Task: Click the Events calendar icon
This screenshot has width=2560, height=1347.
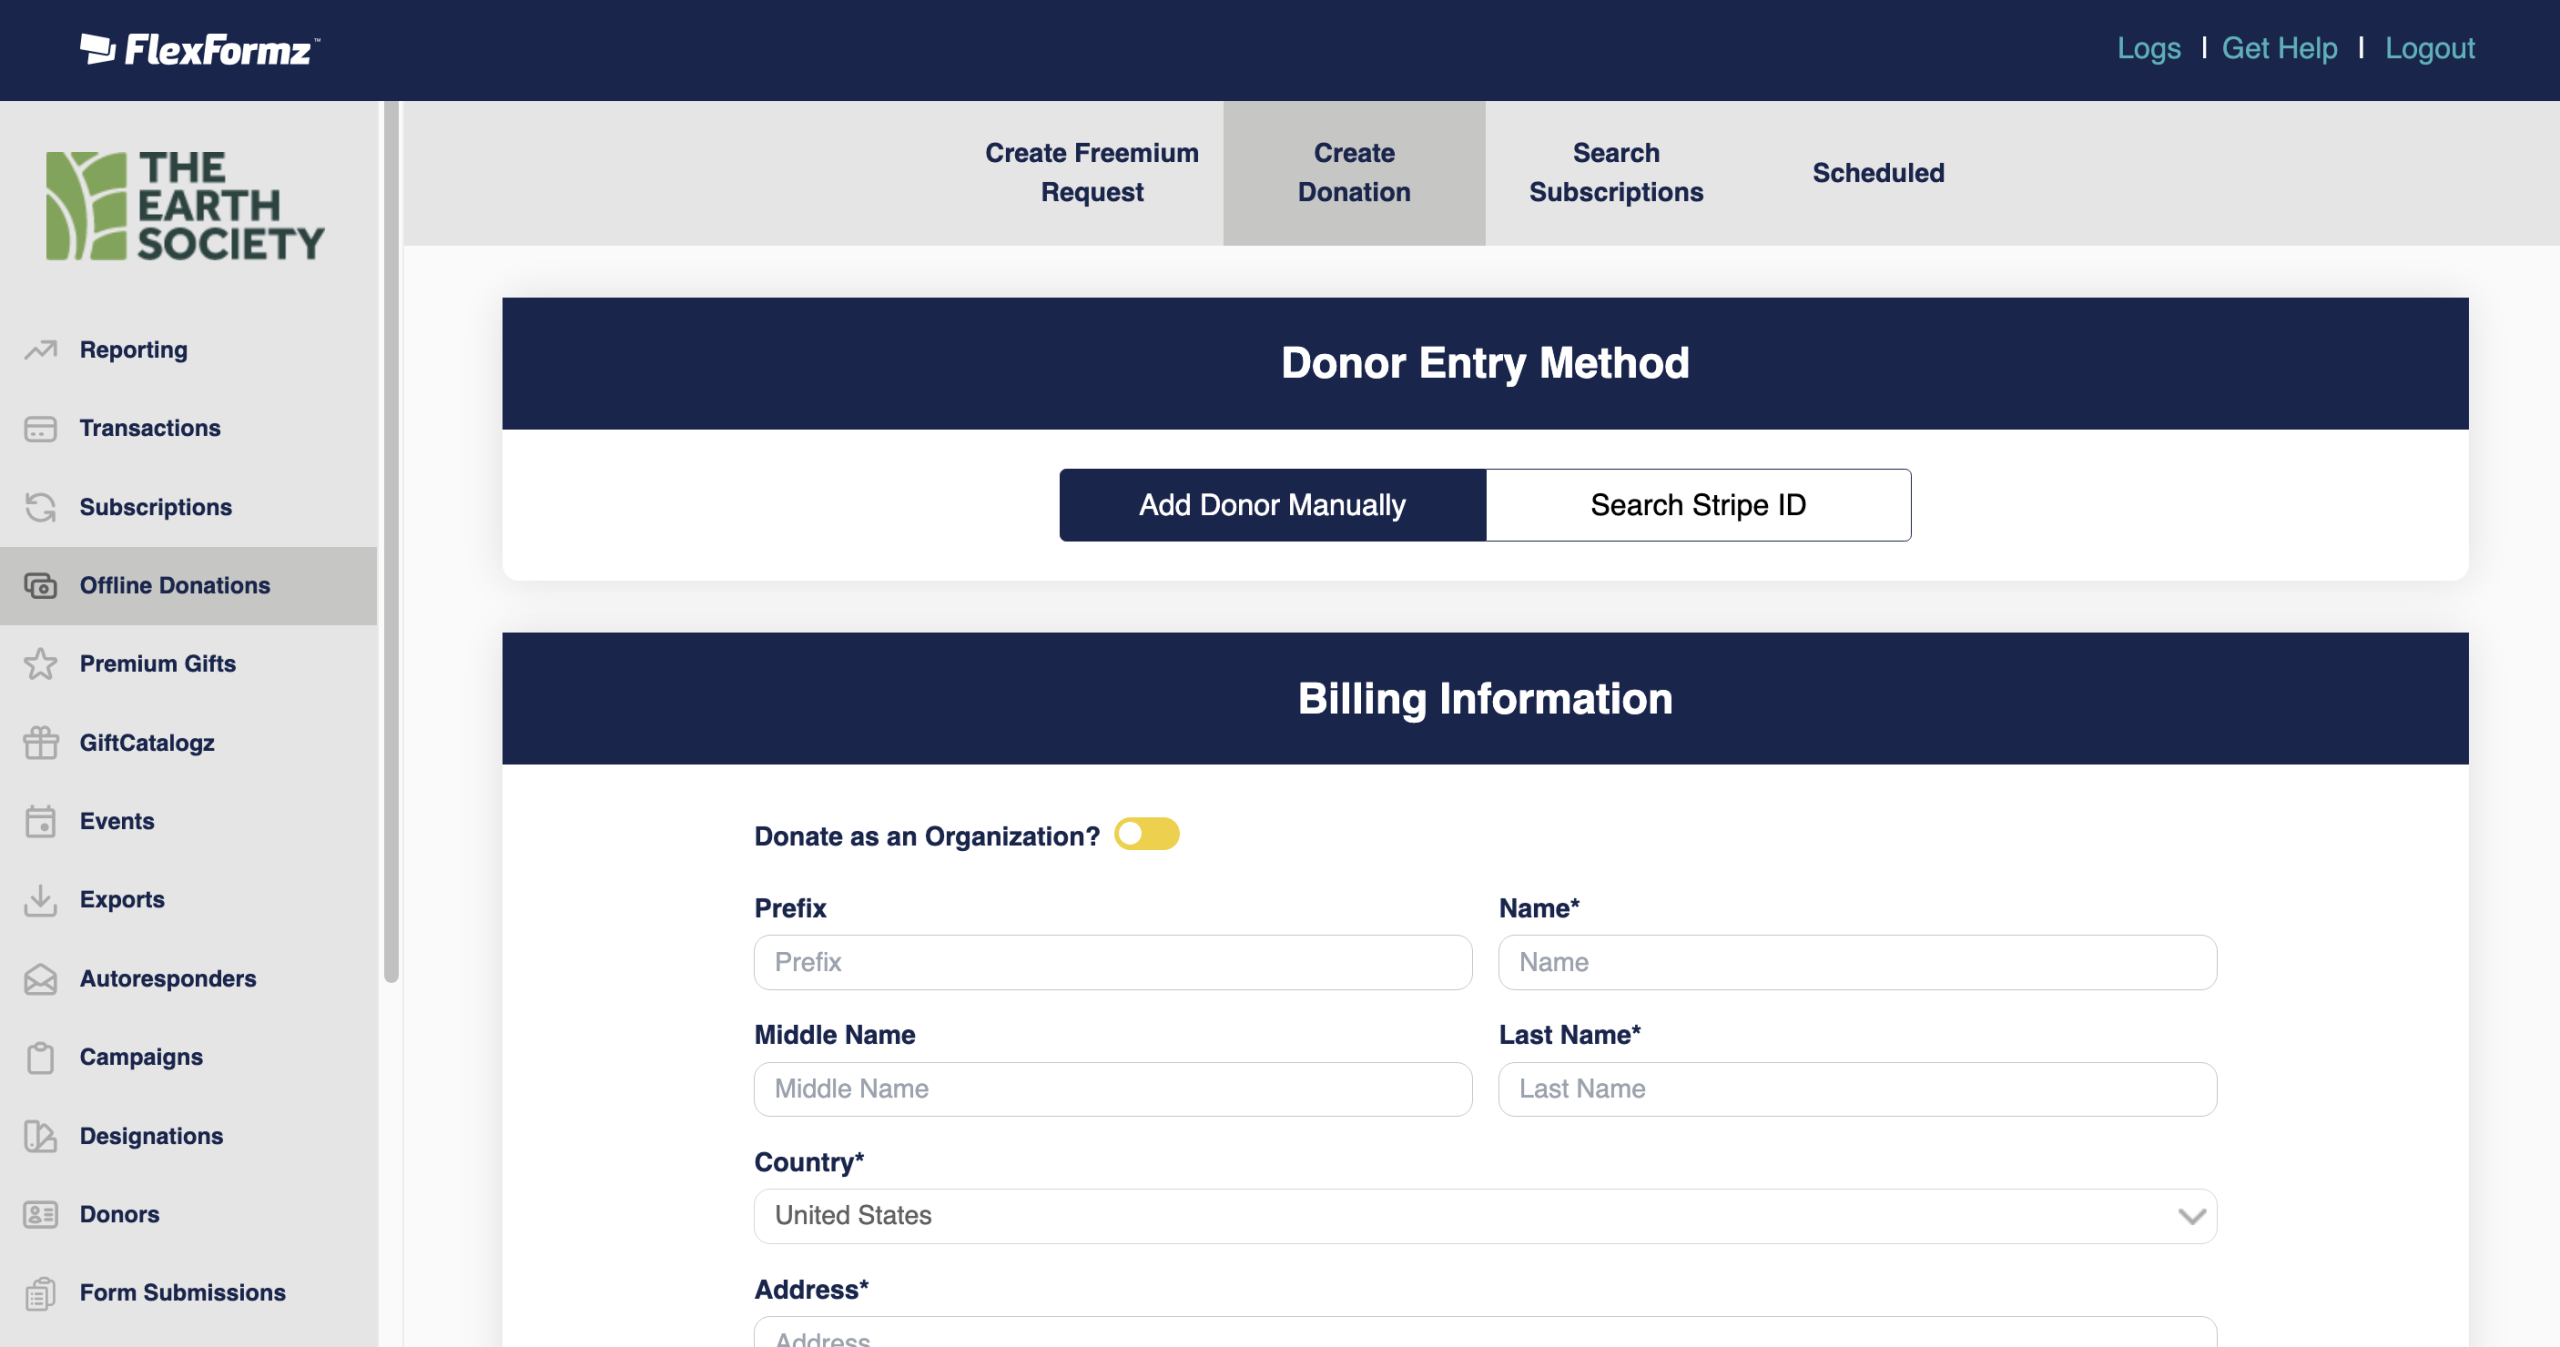Action: 41,821
